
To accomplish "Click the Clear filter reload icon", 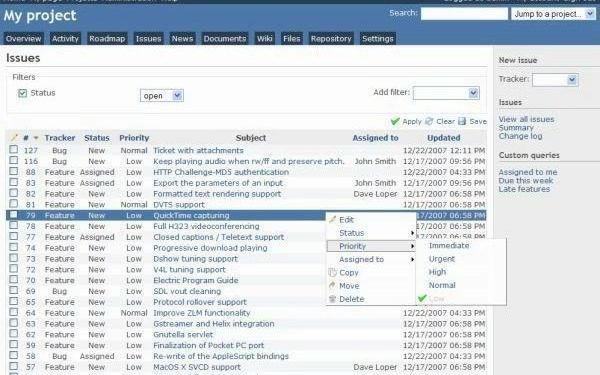I will point(429,121).
